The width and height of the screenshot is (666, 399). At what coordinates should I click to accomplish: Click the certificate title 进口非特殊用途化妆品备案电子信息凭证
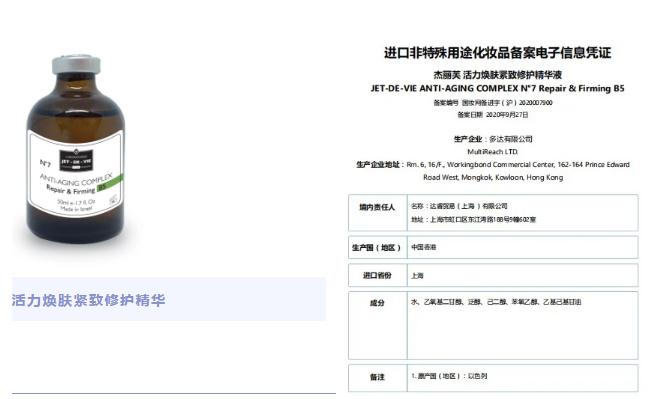497,53
